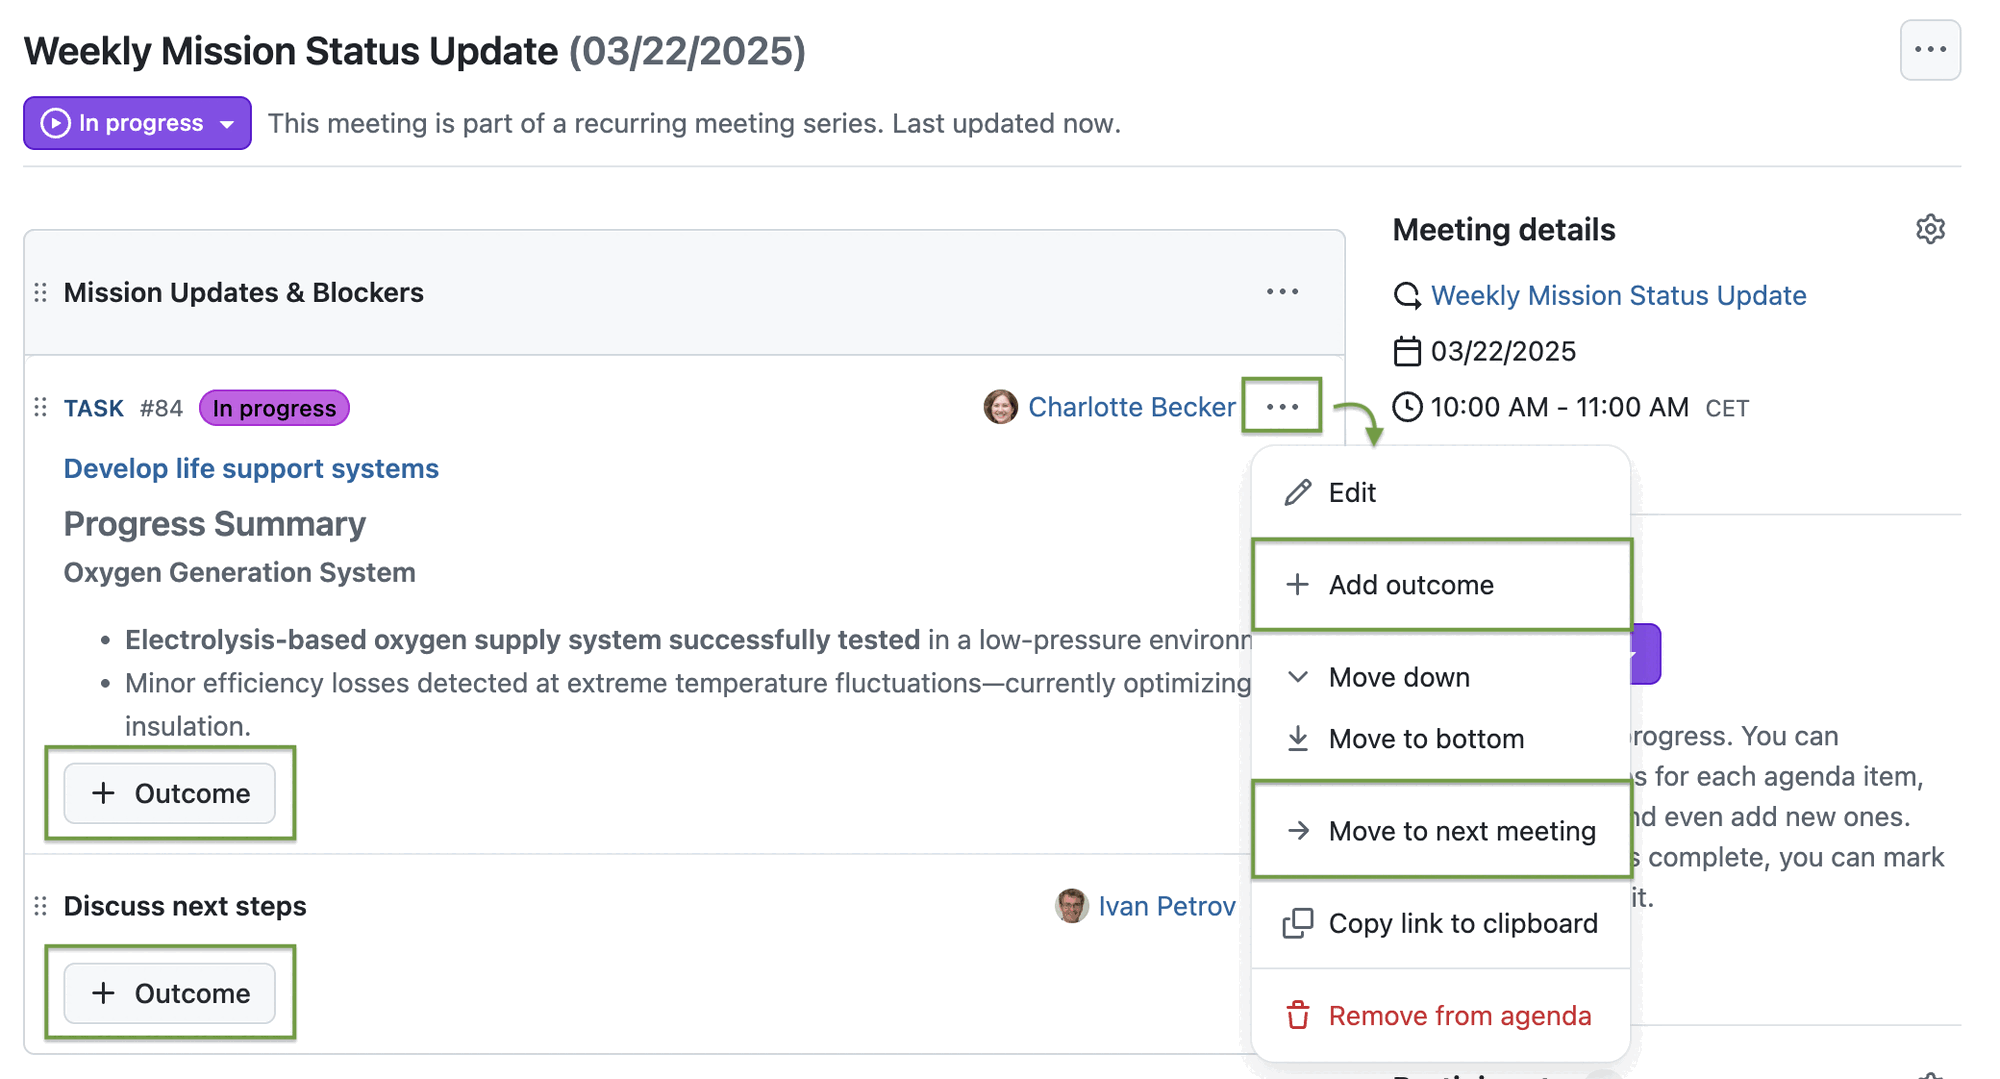This screenshot has width=2000, height=1079.
Task: Click Charlotte Becker's profile link
Action: tap(1131, 407)
